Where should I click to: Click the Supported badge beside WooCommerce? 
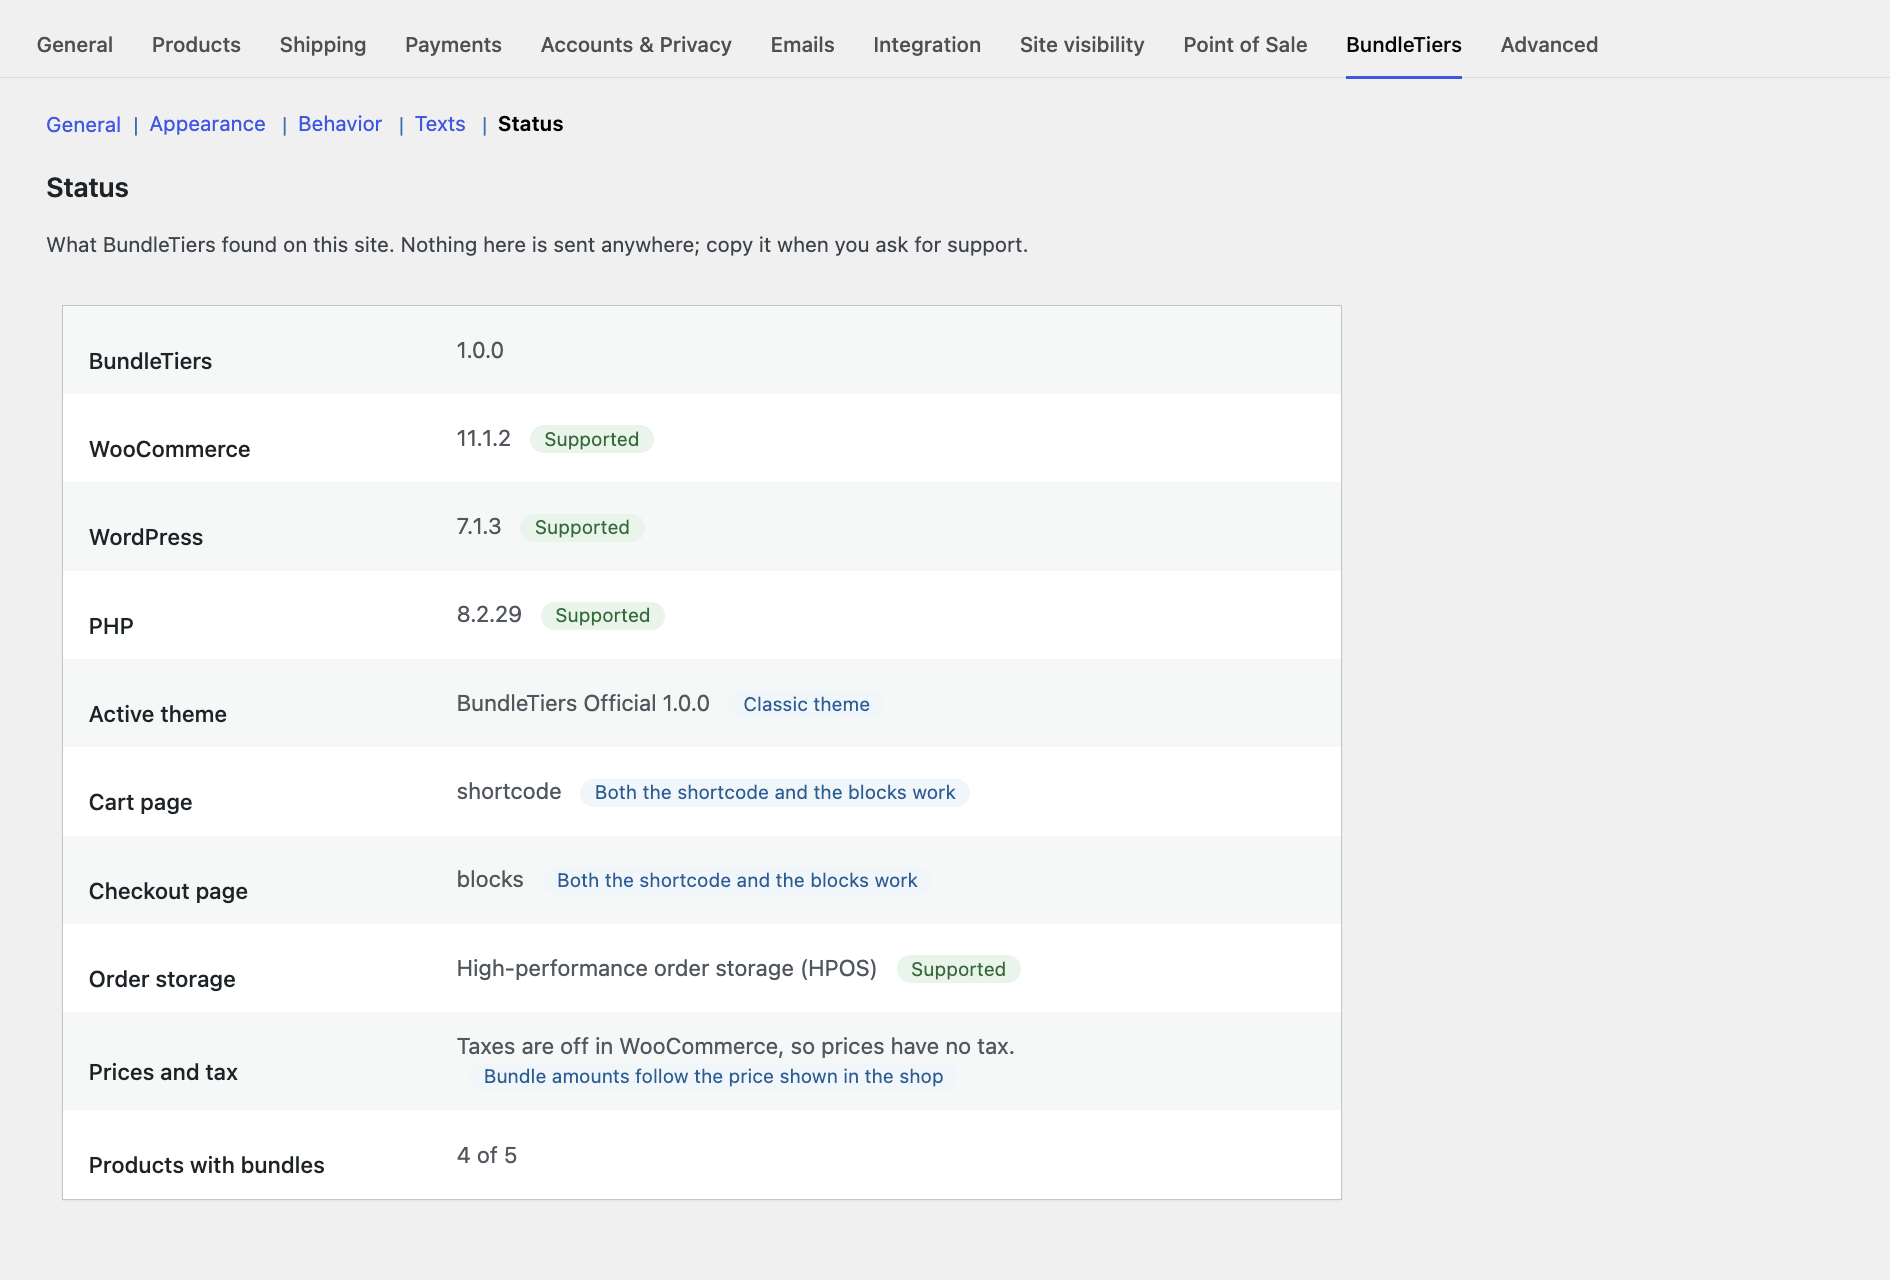click(591, 439)
